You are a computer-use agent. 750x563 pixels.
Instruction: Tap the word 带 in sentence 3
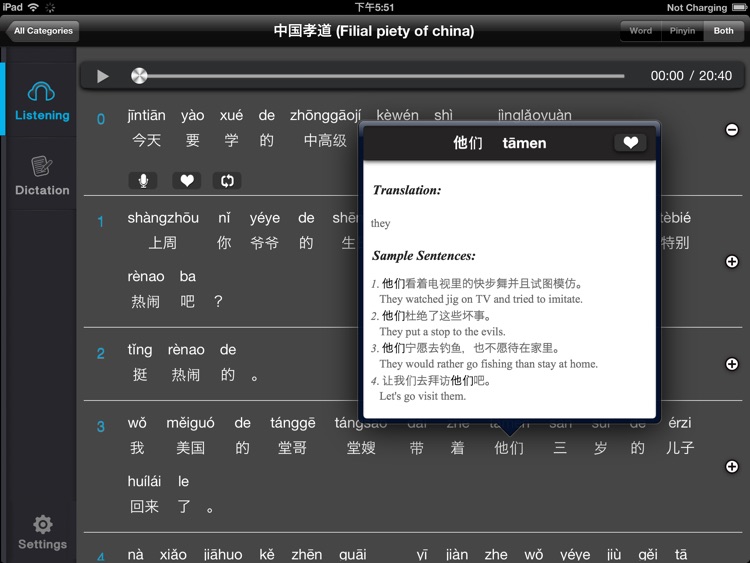(416, 448)
